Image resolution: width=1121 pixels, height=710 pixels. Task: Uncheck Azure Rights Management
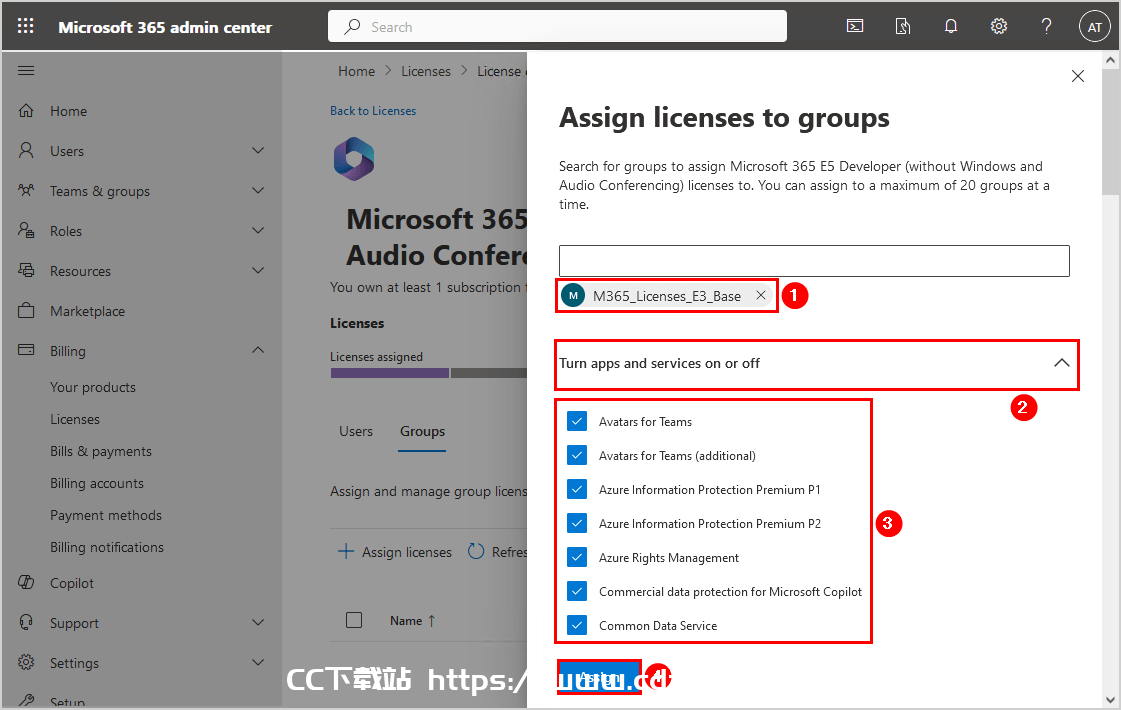coord(577,557)
